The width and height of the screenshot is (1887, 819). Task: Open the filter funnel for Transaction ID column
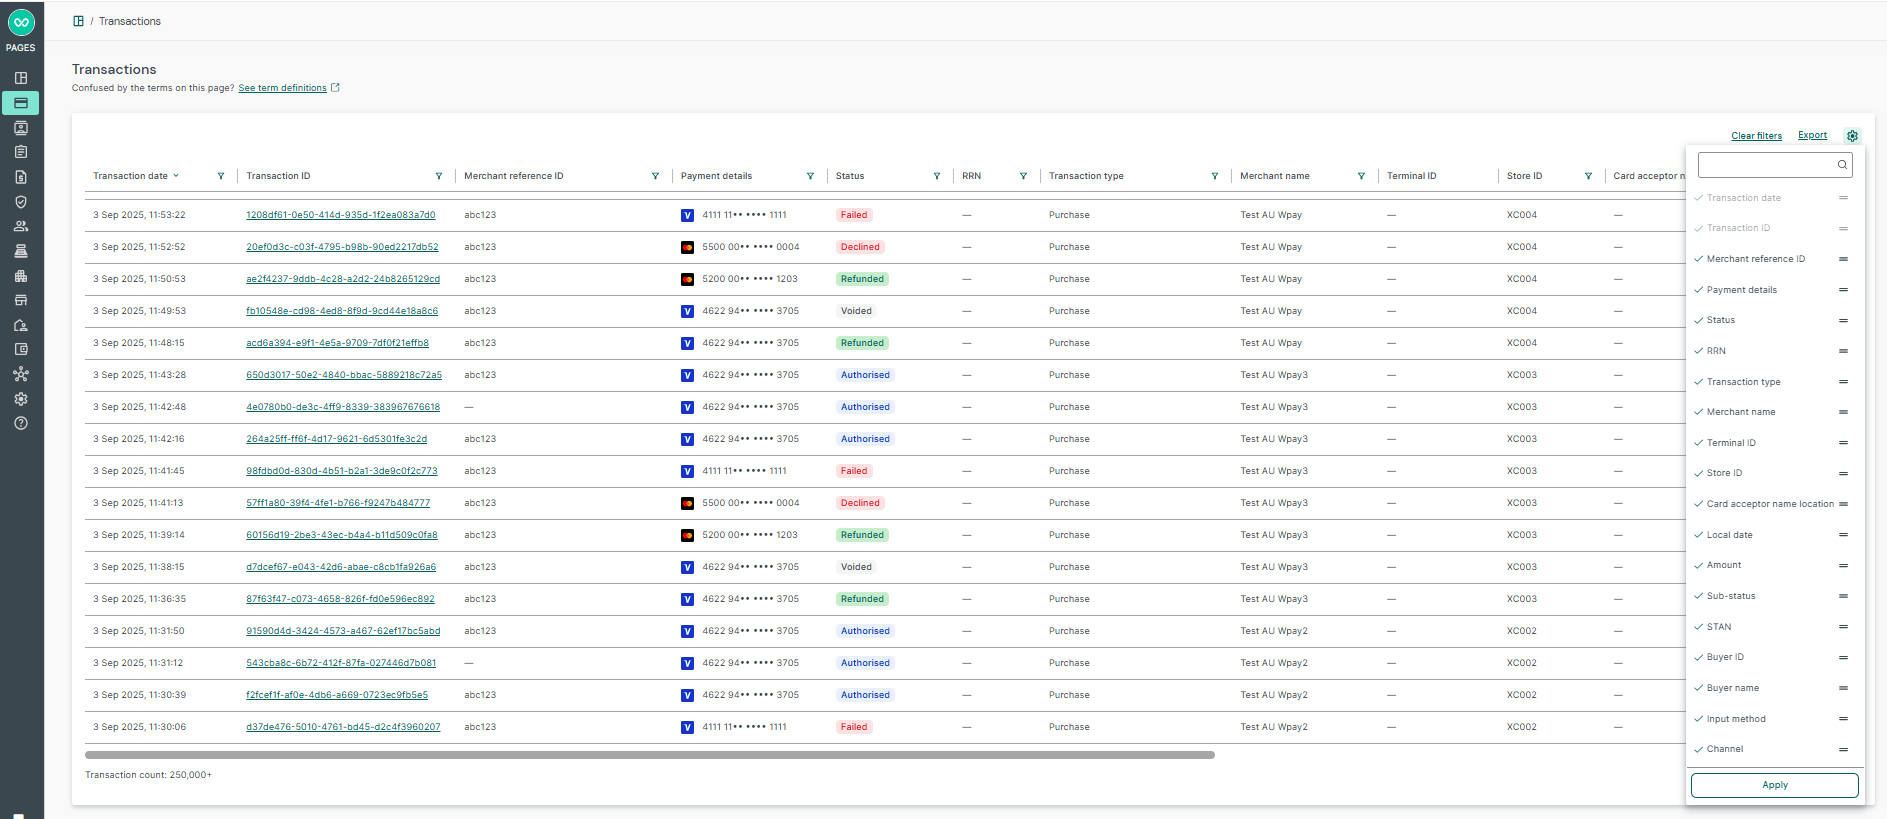[x=439, y=176]
